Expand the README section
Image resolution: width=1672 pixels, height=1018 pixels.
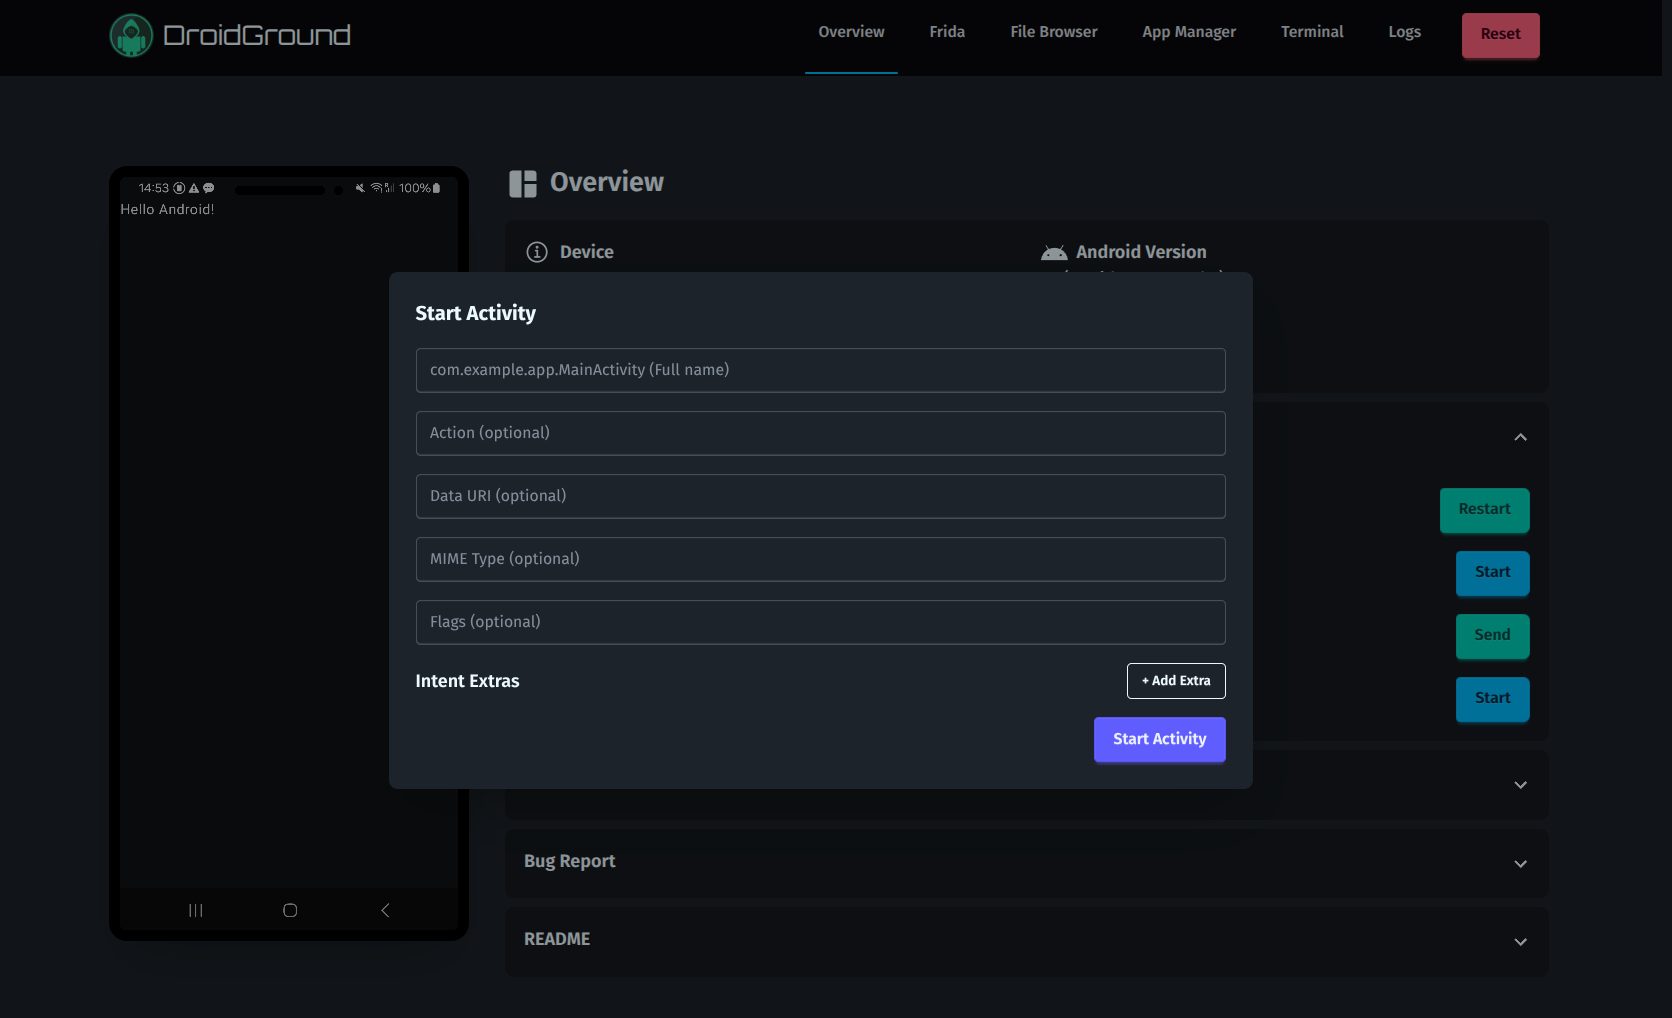pos(1520,941)
